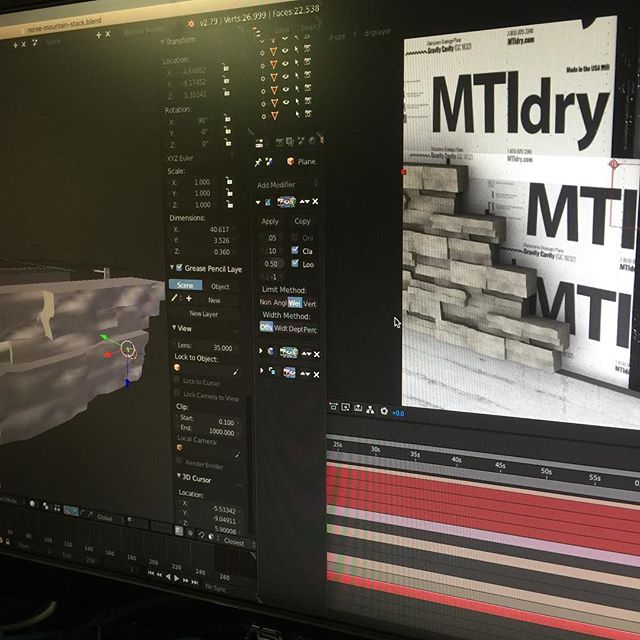Toggle After Effects pixel aspect ratio correction icon

point(333,407)
